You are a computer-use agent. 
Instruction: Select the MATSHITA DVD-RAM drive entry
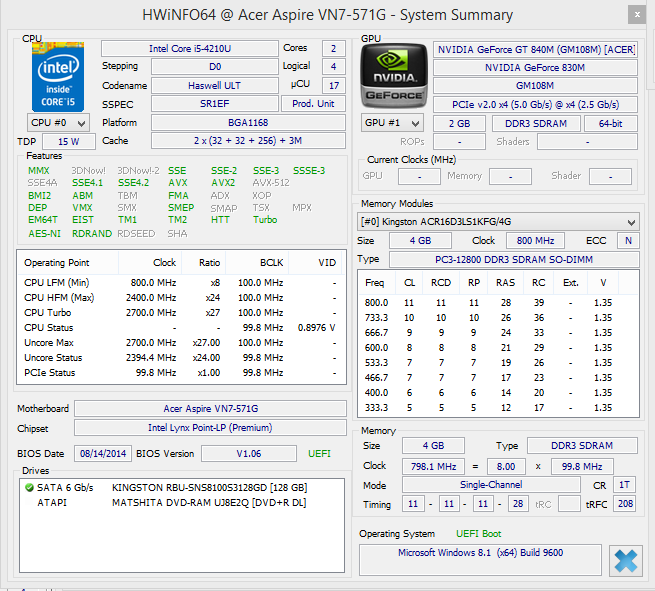[182, 502]
